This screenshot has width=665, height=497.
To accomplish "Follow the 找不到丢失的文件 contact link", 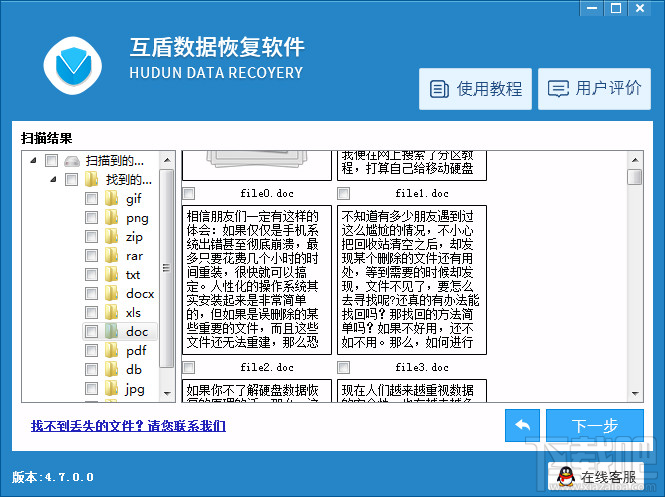I will point(128,425).
